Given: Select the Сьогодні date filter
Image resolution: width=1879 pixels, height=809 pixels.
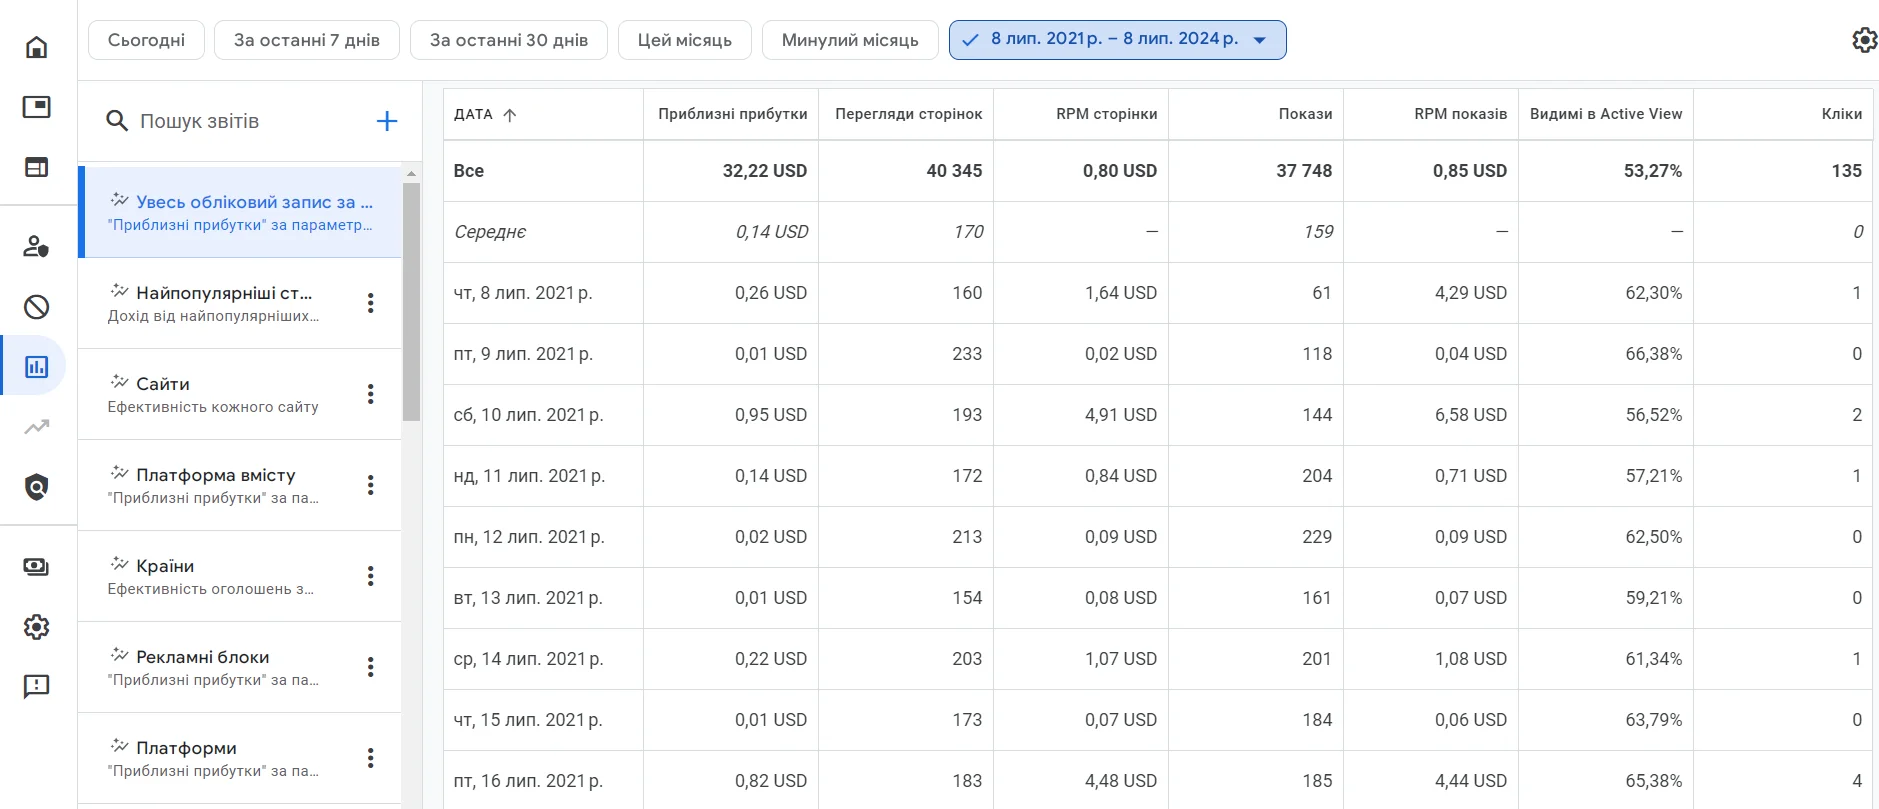Looking at the screenshot, I should pyautogui.click(x=146, y=40).
